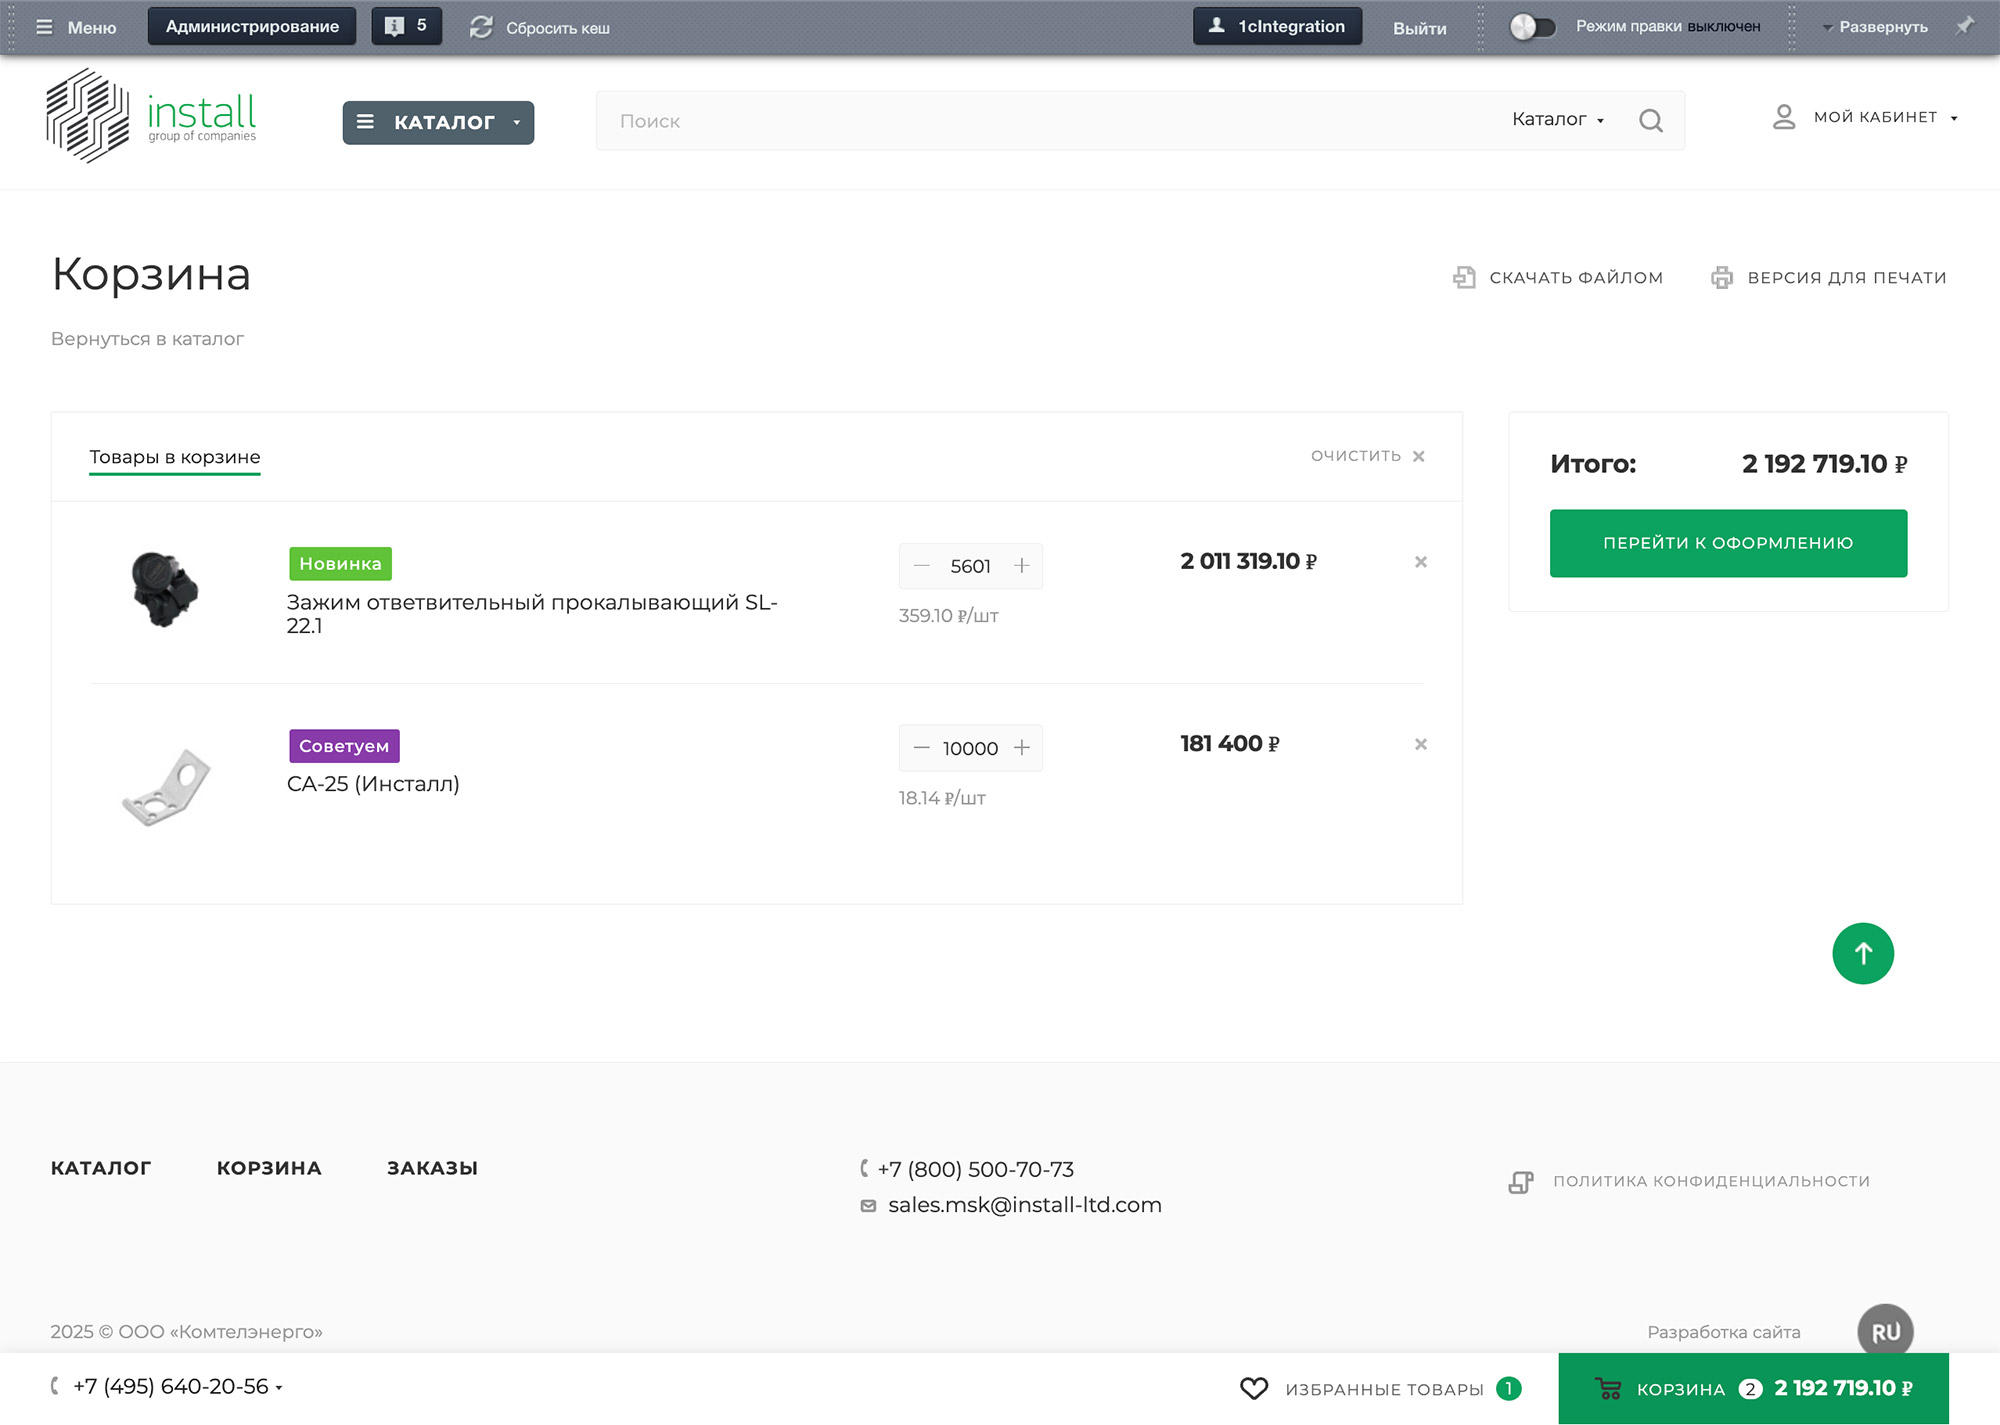Image resolution: width=2000 pixels, height=1425 pixels.
Task: Open favorite products heart icon
Action: pos(1253,1388)
